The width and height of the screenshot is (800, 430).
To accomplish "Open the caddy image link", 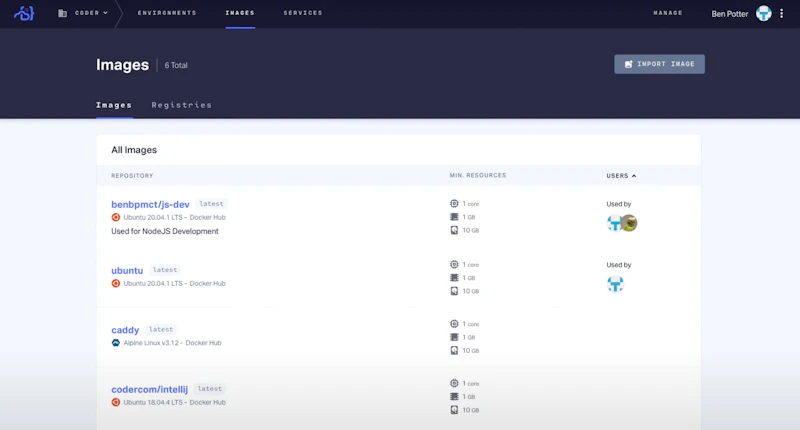I will [125, 330].
